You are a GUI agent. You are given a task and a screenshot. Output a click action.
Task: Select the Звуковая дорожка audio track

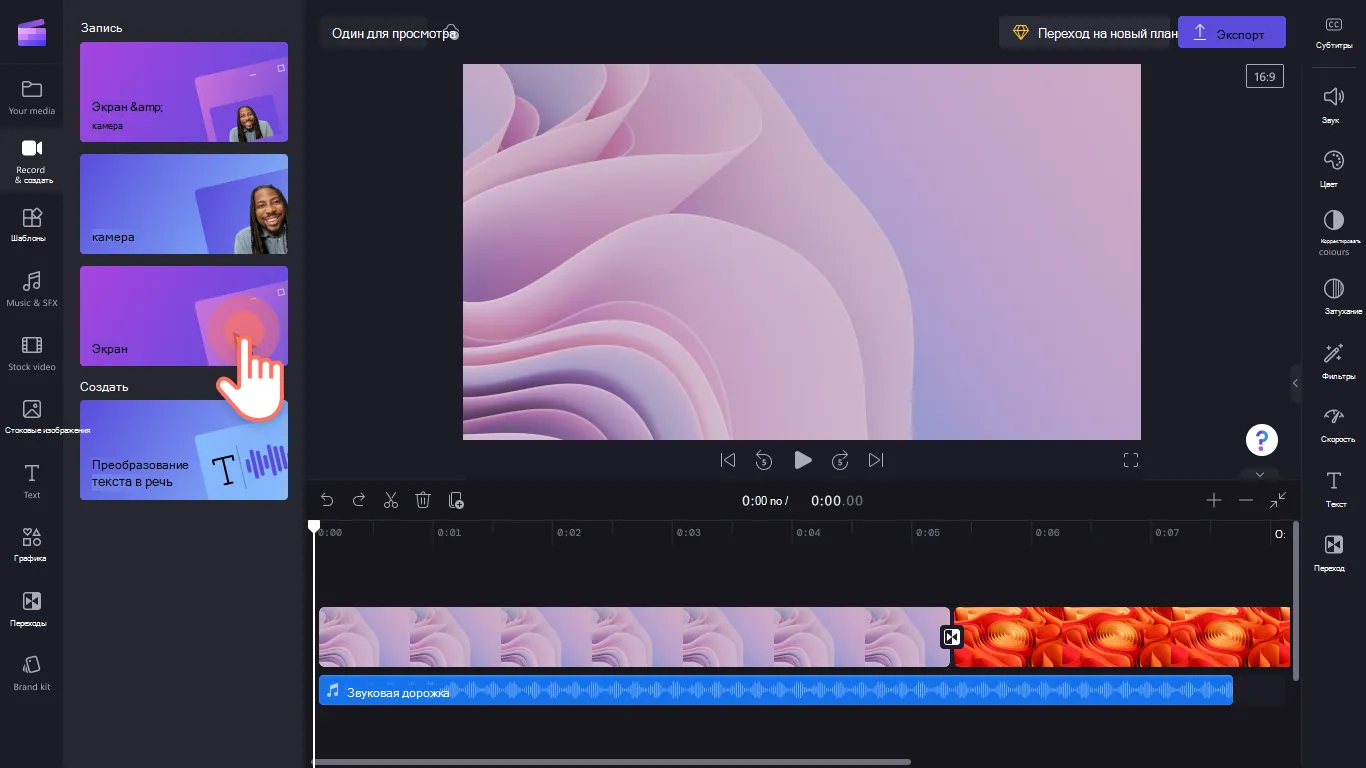coord(776,690)
